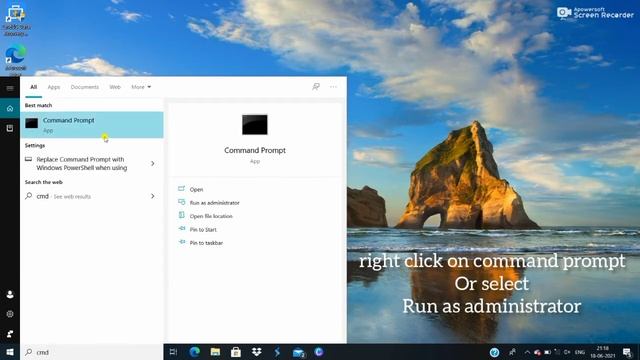Open Task View on the taskbar
640x360 pixels.
tap(173, 352)
